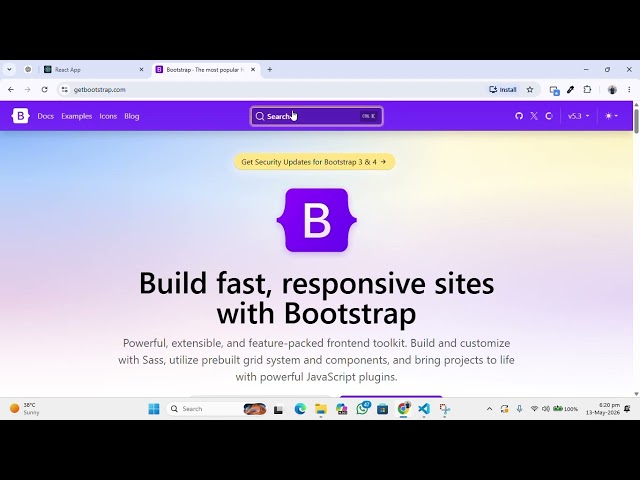Open a new browser tab
Viewport: 640px width, 480px height.
point(270,70)
